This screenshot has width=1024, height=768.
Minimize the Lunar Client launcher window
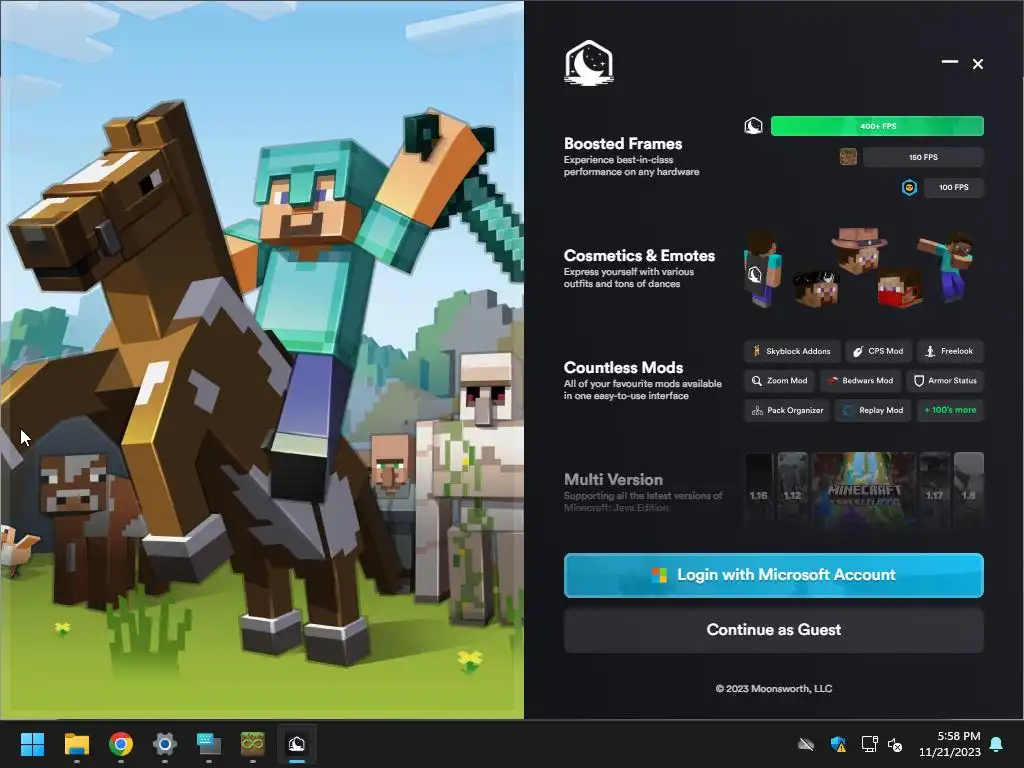[950, 63]
